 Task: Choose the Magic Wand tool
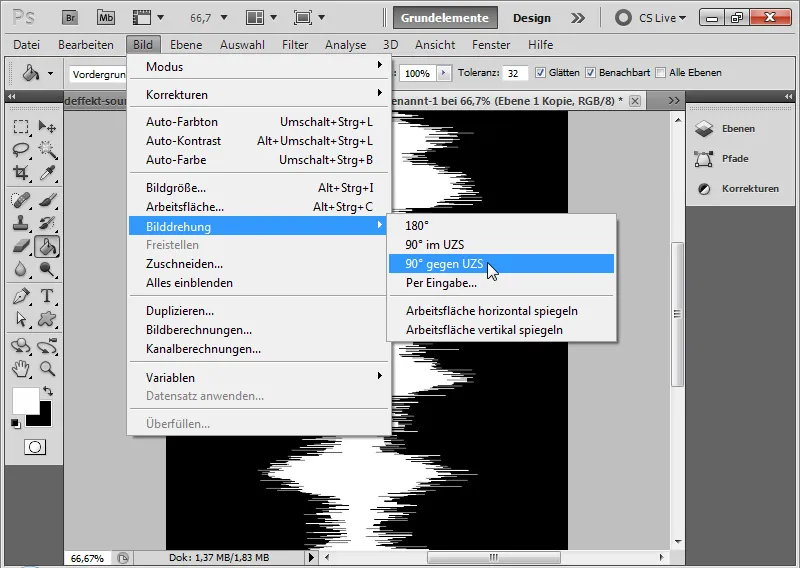click(47, 150)
